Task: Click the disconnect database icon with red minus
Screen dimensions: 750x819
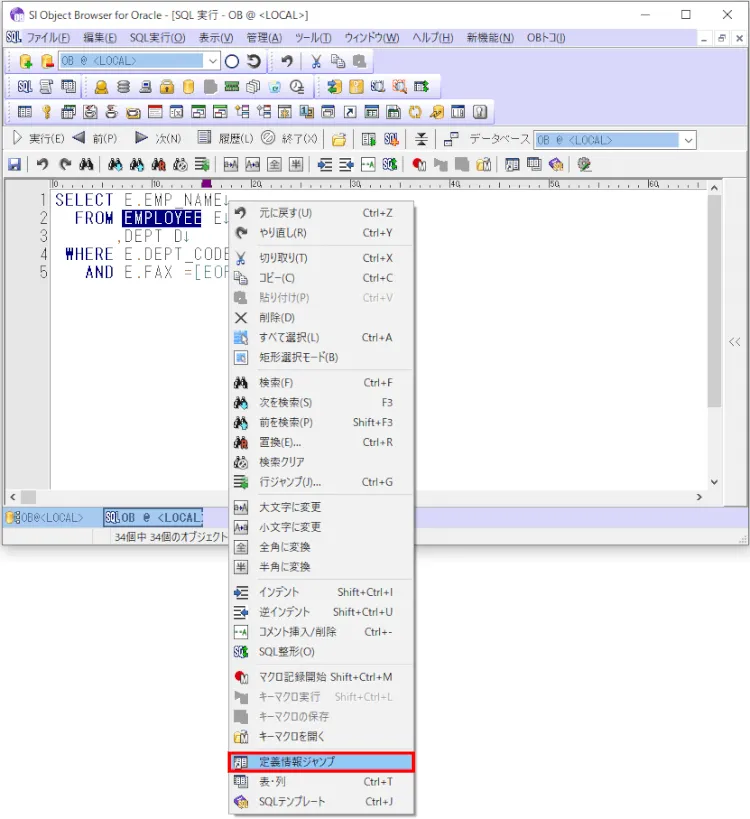Action: (47, 62)
